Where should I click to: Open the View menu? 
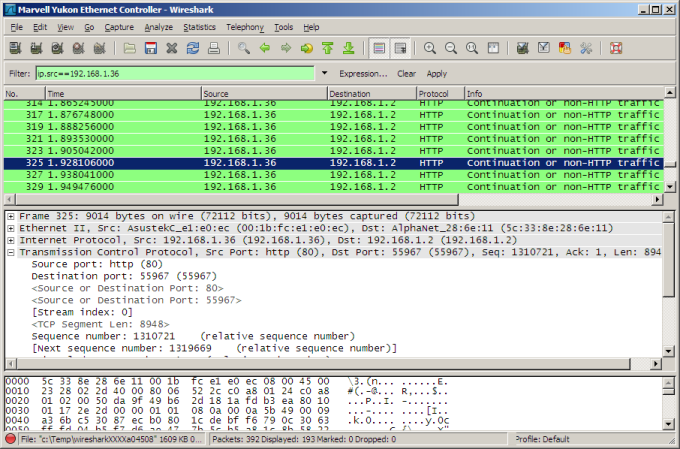coord(65,27)
